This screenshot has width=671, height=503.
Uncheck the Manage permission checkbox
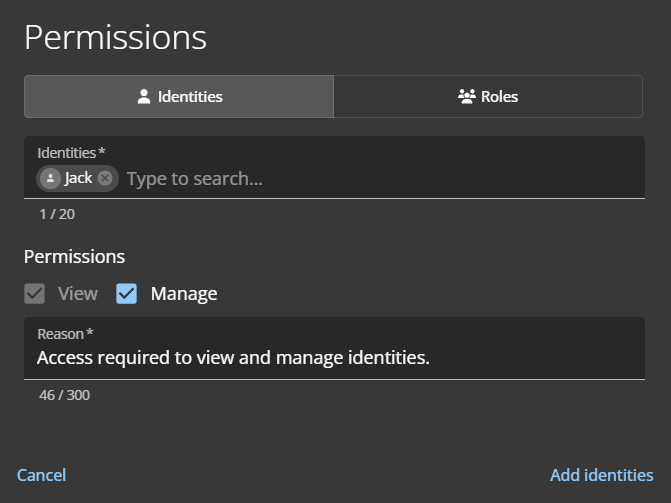coord(127,294)
